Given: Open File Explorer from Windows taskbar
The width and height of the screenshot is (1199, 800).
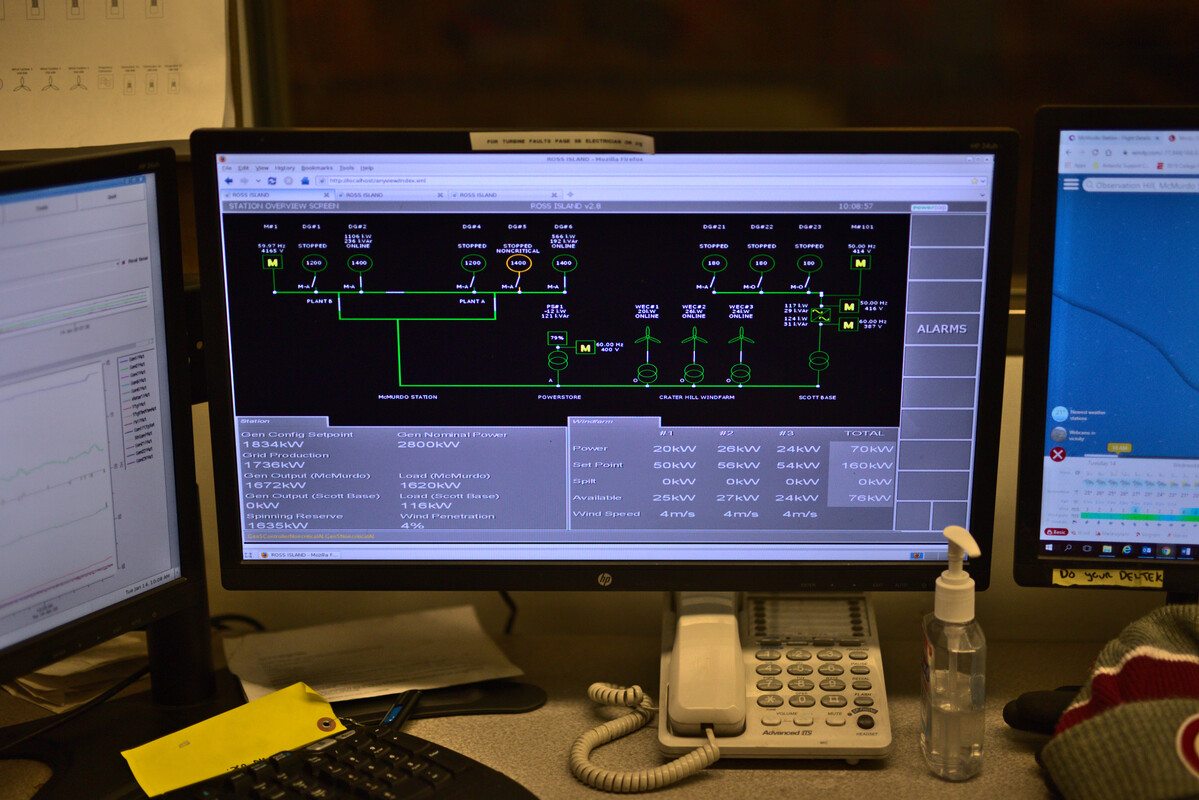Looking at the screenshot, I should 1107,549.
